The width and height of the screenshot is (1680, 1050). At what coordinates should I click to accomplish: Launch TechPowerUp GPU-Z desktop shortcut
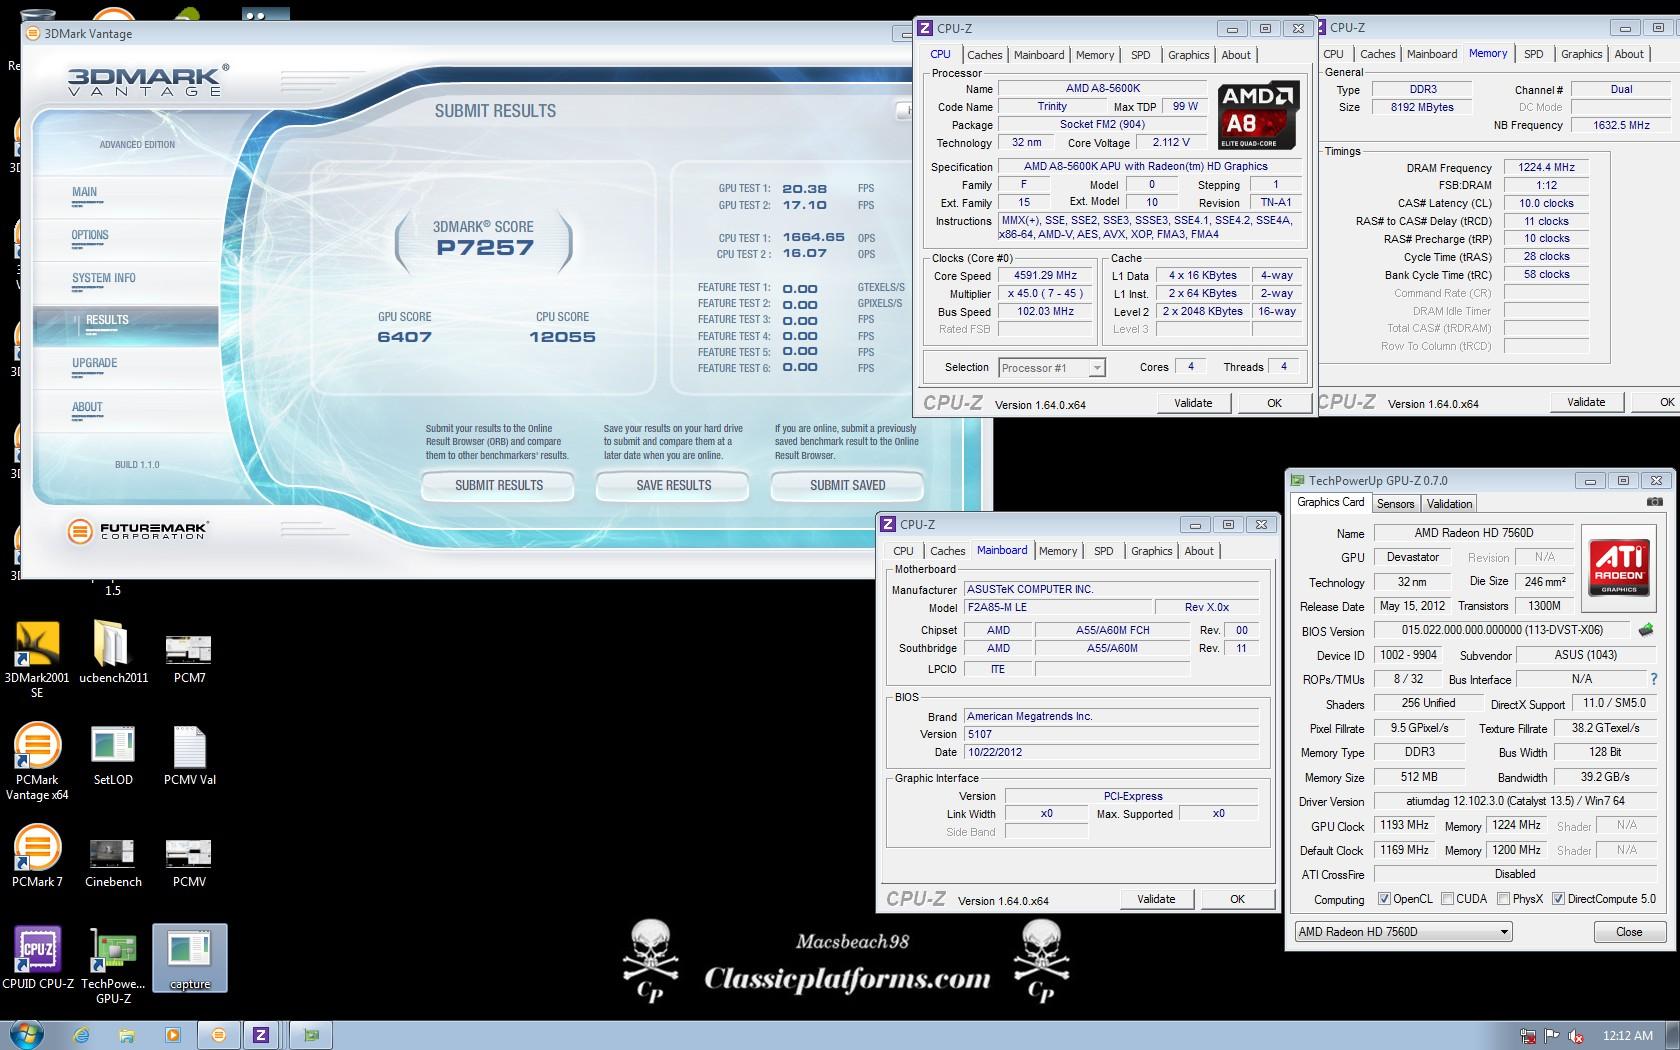tap(113, 965)
